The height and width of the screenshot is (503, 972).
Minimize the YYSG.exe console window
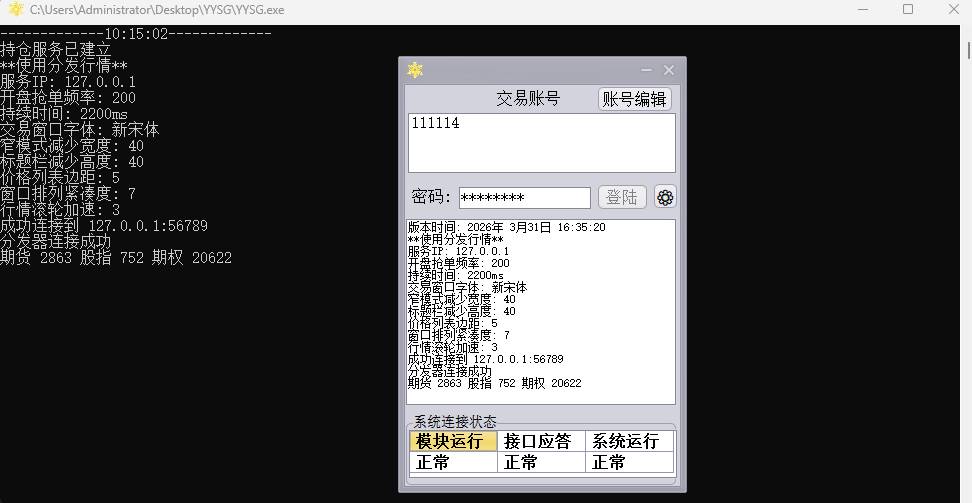coord(863,10)
